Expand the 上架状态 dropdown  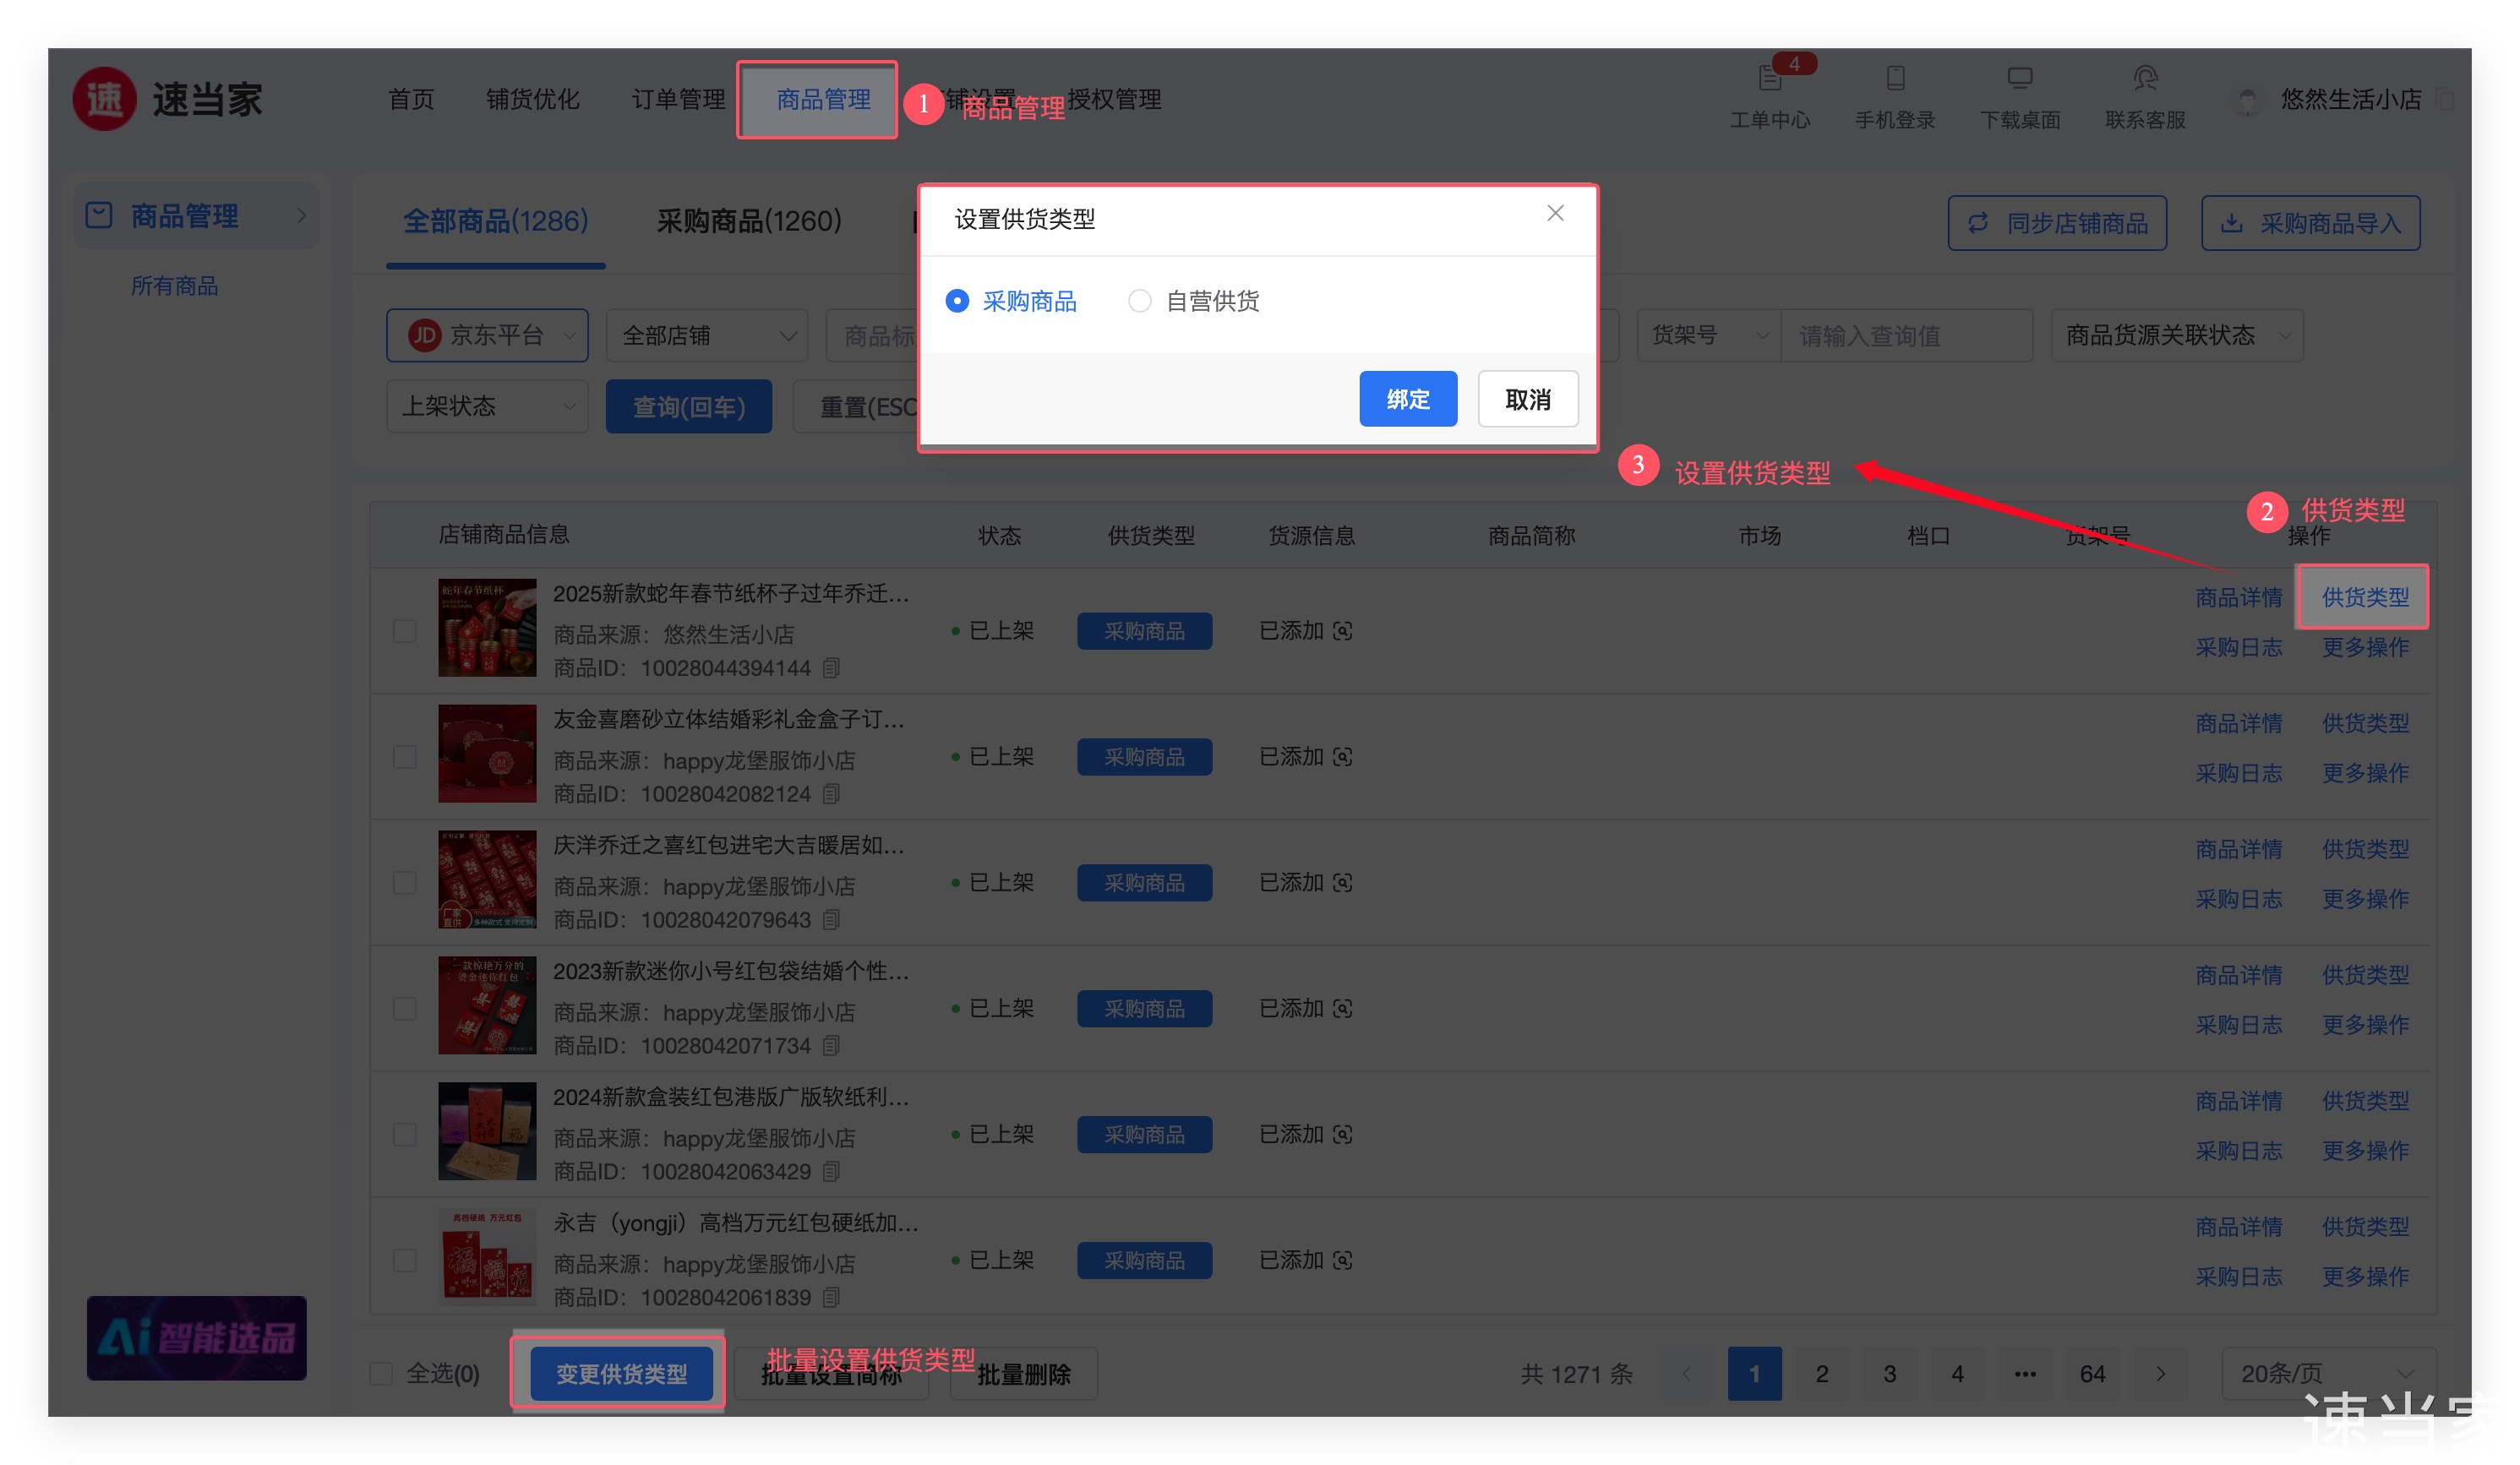click(x=487, y=406)
